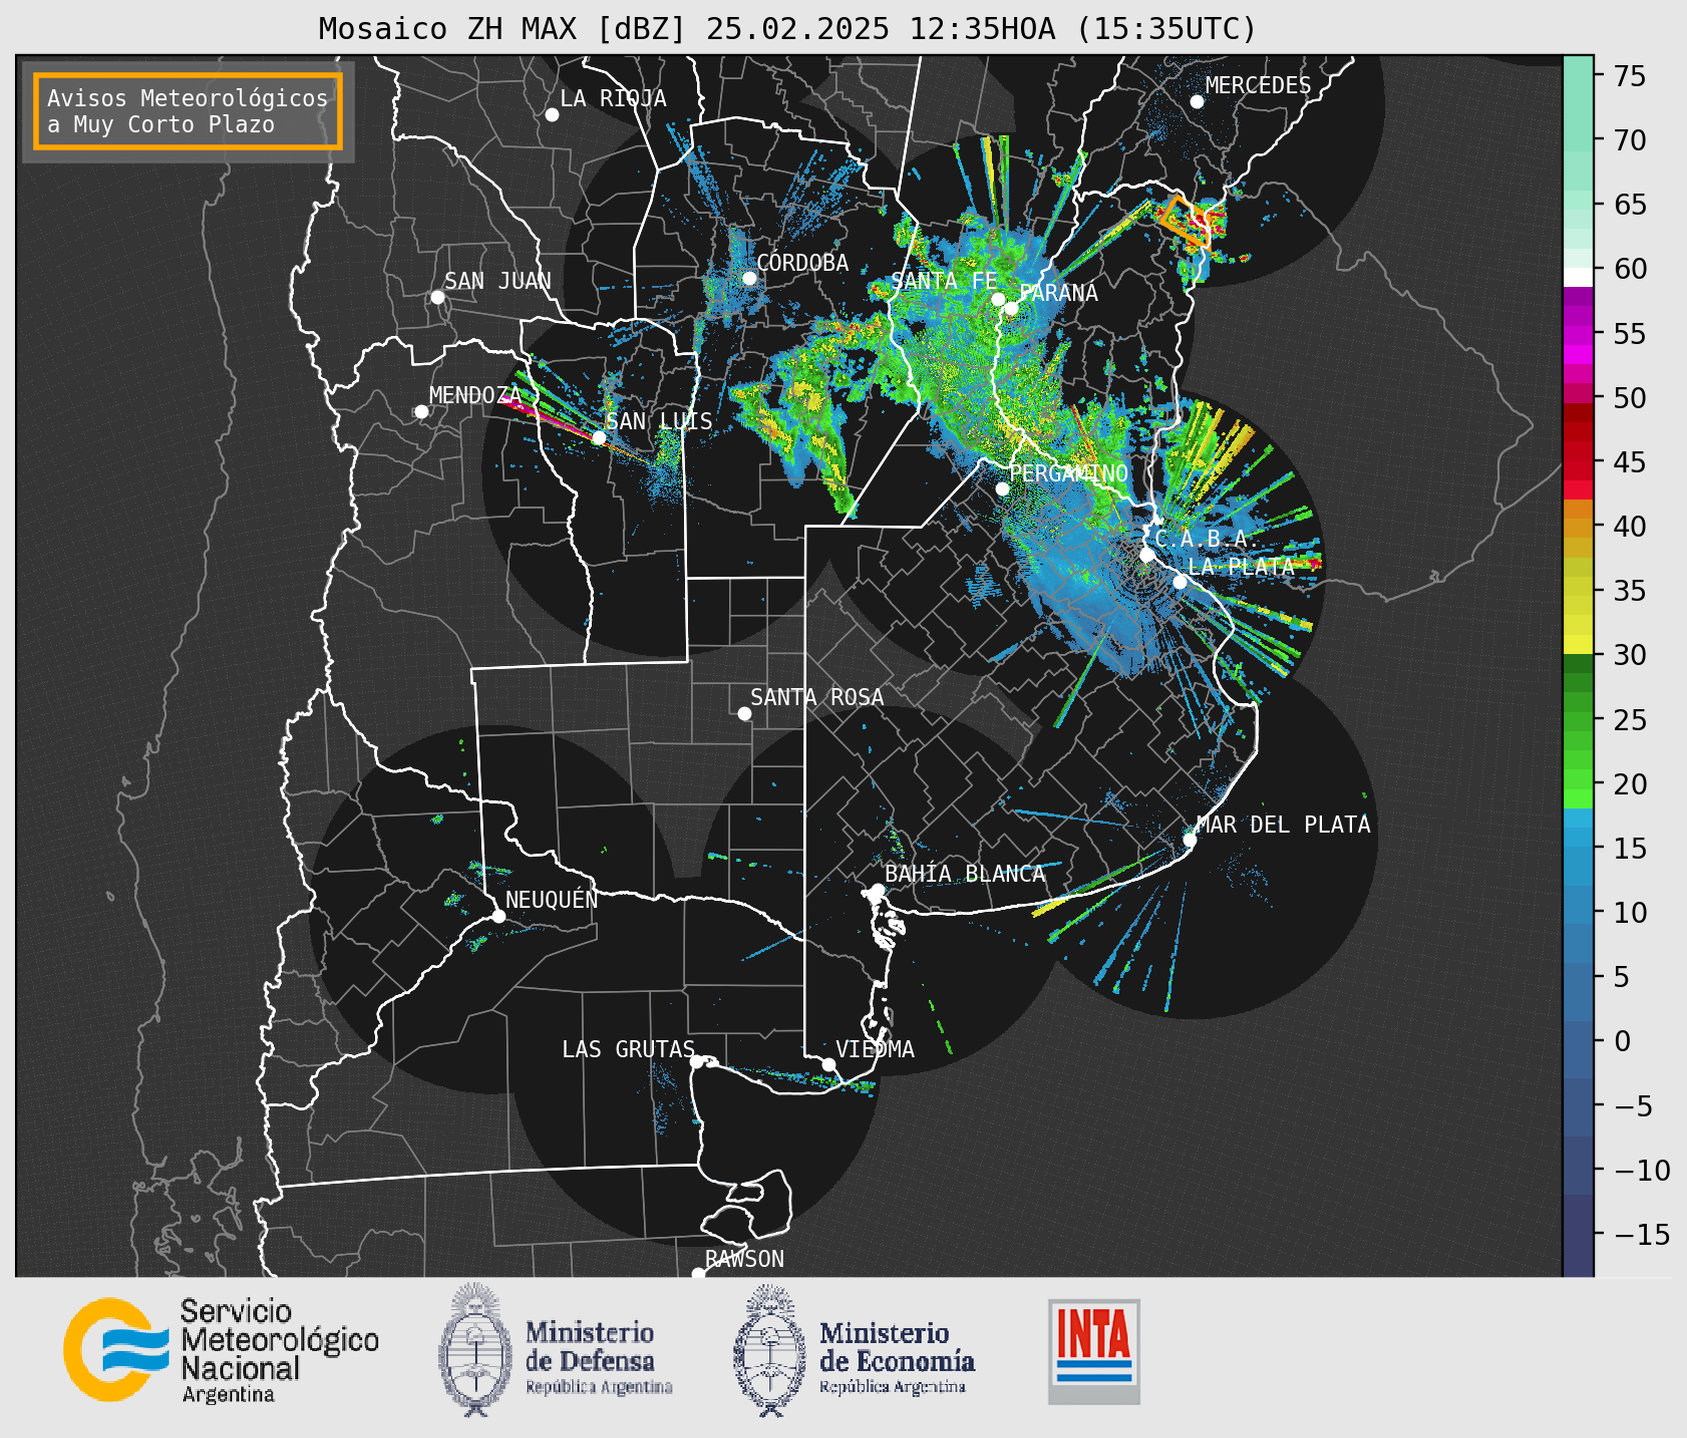The width and height of the screenshot is (1687, 1438).
Task: Click the CÓRDOBA city marker dot
Action: pos(749,278)
